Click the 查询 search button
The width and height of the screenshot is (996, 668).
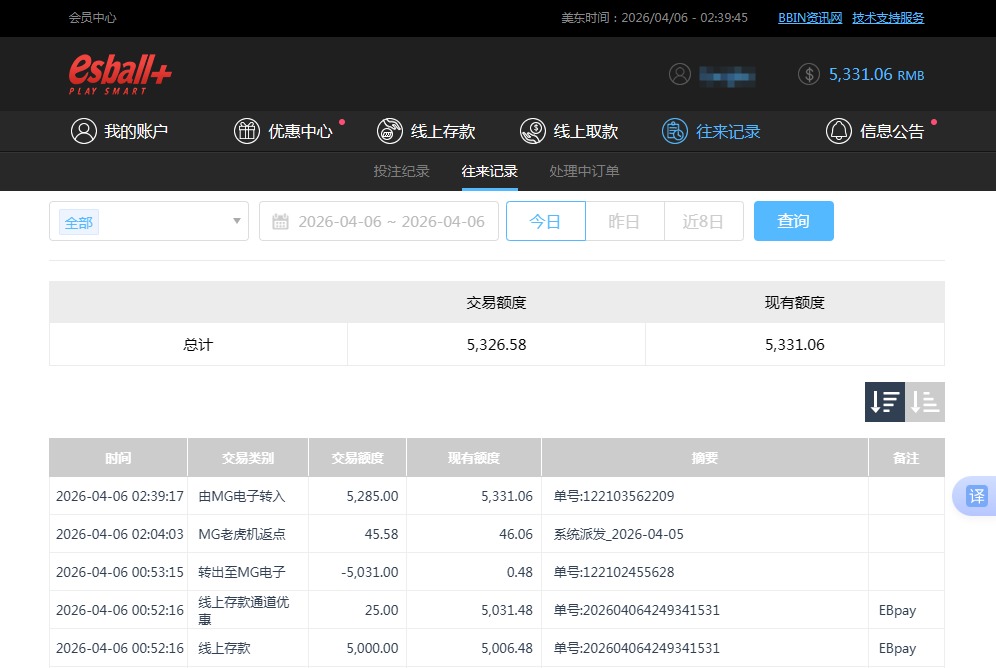point(793,221)
